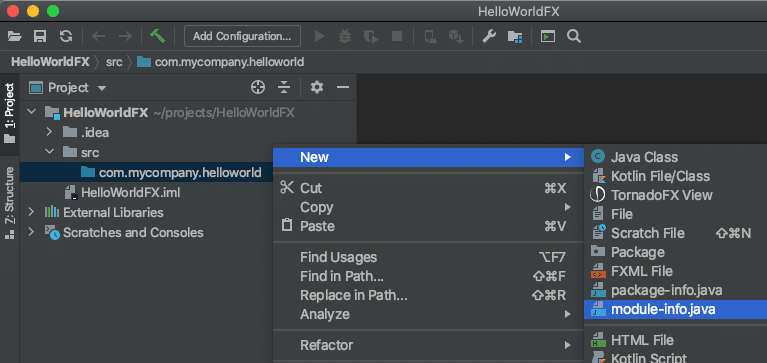
Task: Click src breadcrumb
Action: click(114, 62)
